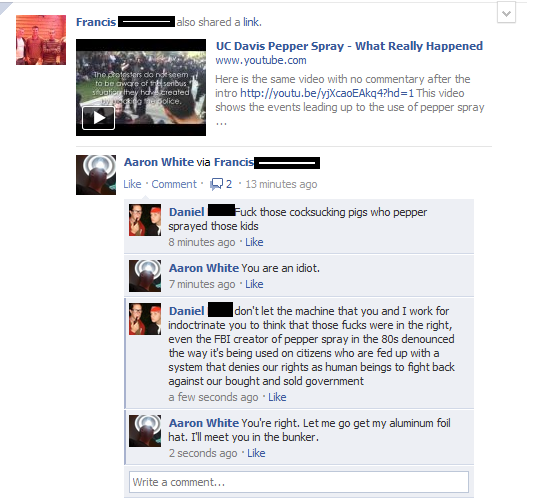Screen dimensions: 552x502
Task: Open the www.youtube.com source link
Action: (261, 61)
